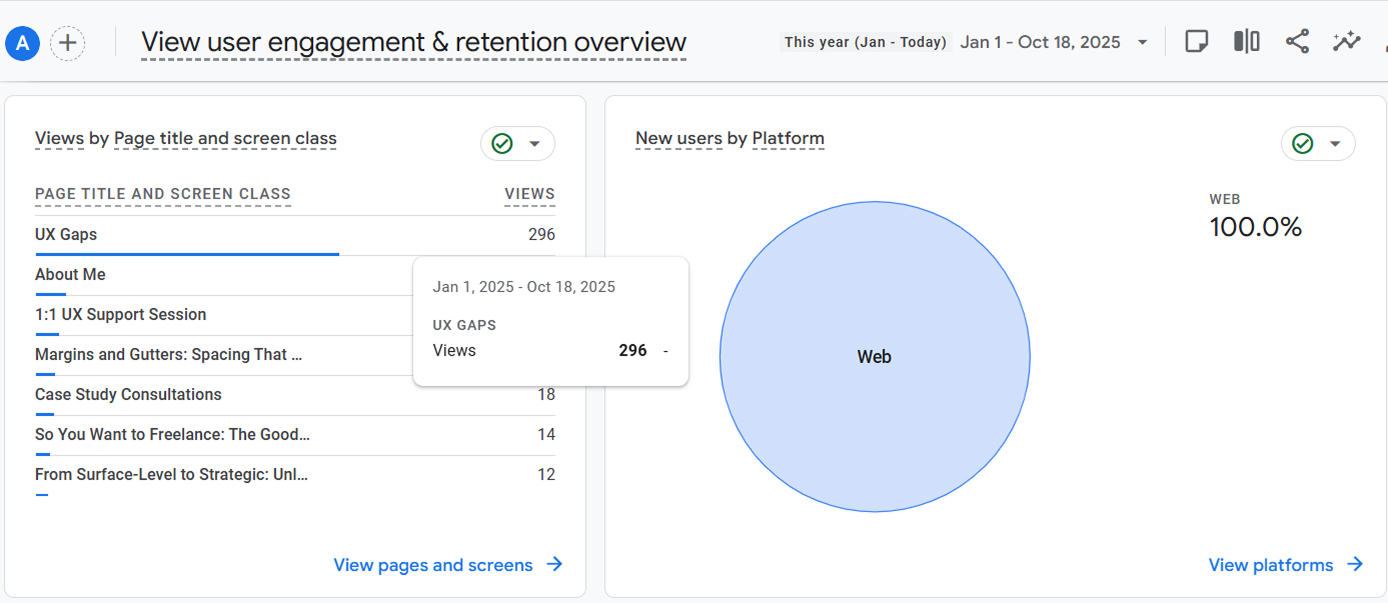Click green check icon on Views card

point(502,144)
